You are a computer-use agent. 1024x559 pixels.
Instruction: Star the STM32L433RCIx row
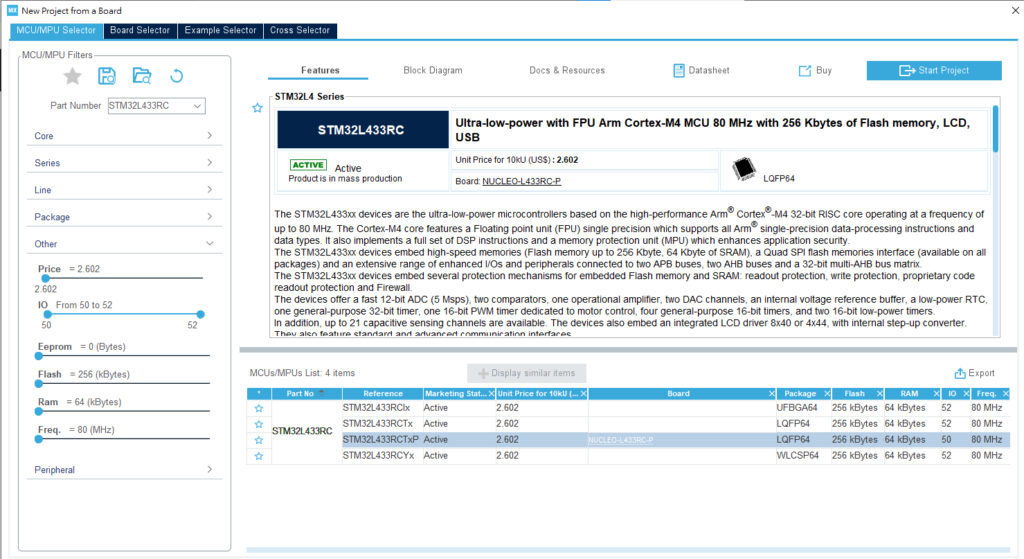(x=259, y=408)
